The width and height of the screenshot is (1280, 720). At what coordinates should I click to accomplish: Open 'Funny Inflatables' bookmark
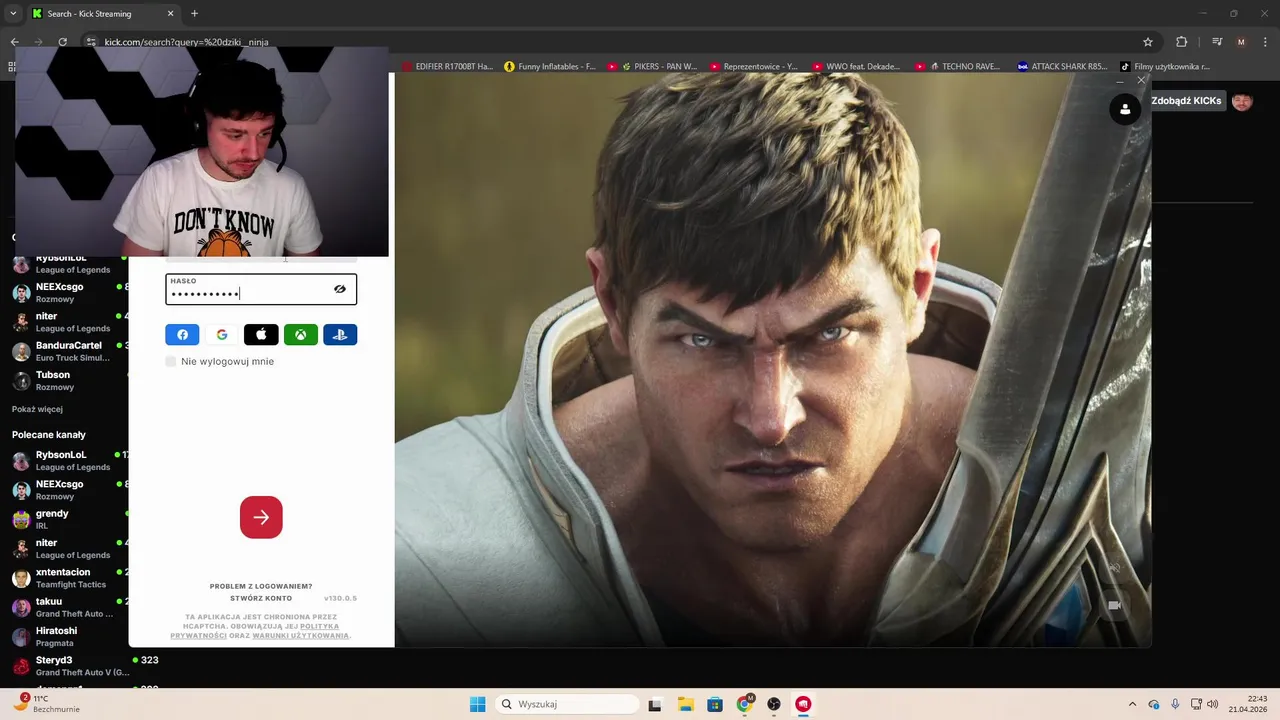[x=550, y=67]
